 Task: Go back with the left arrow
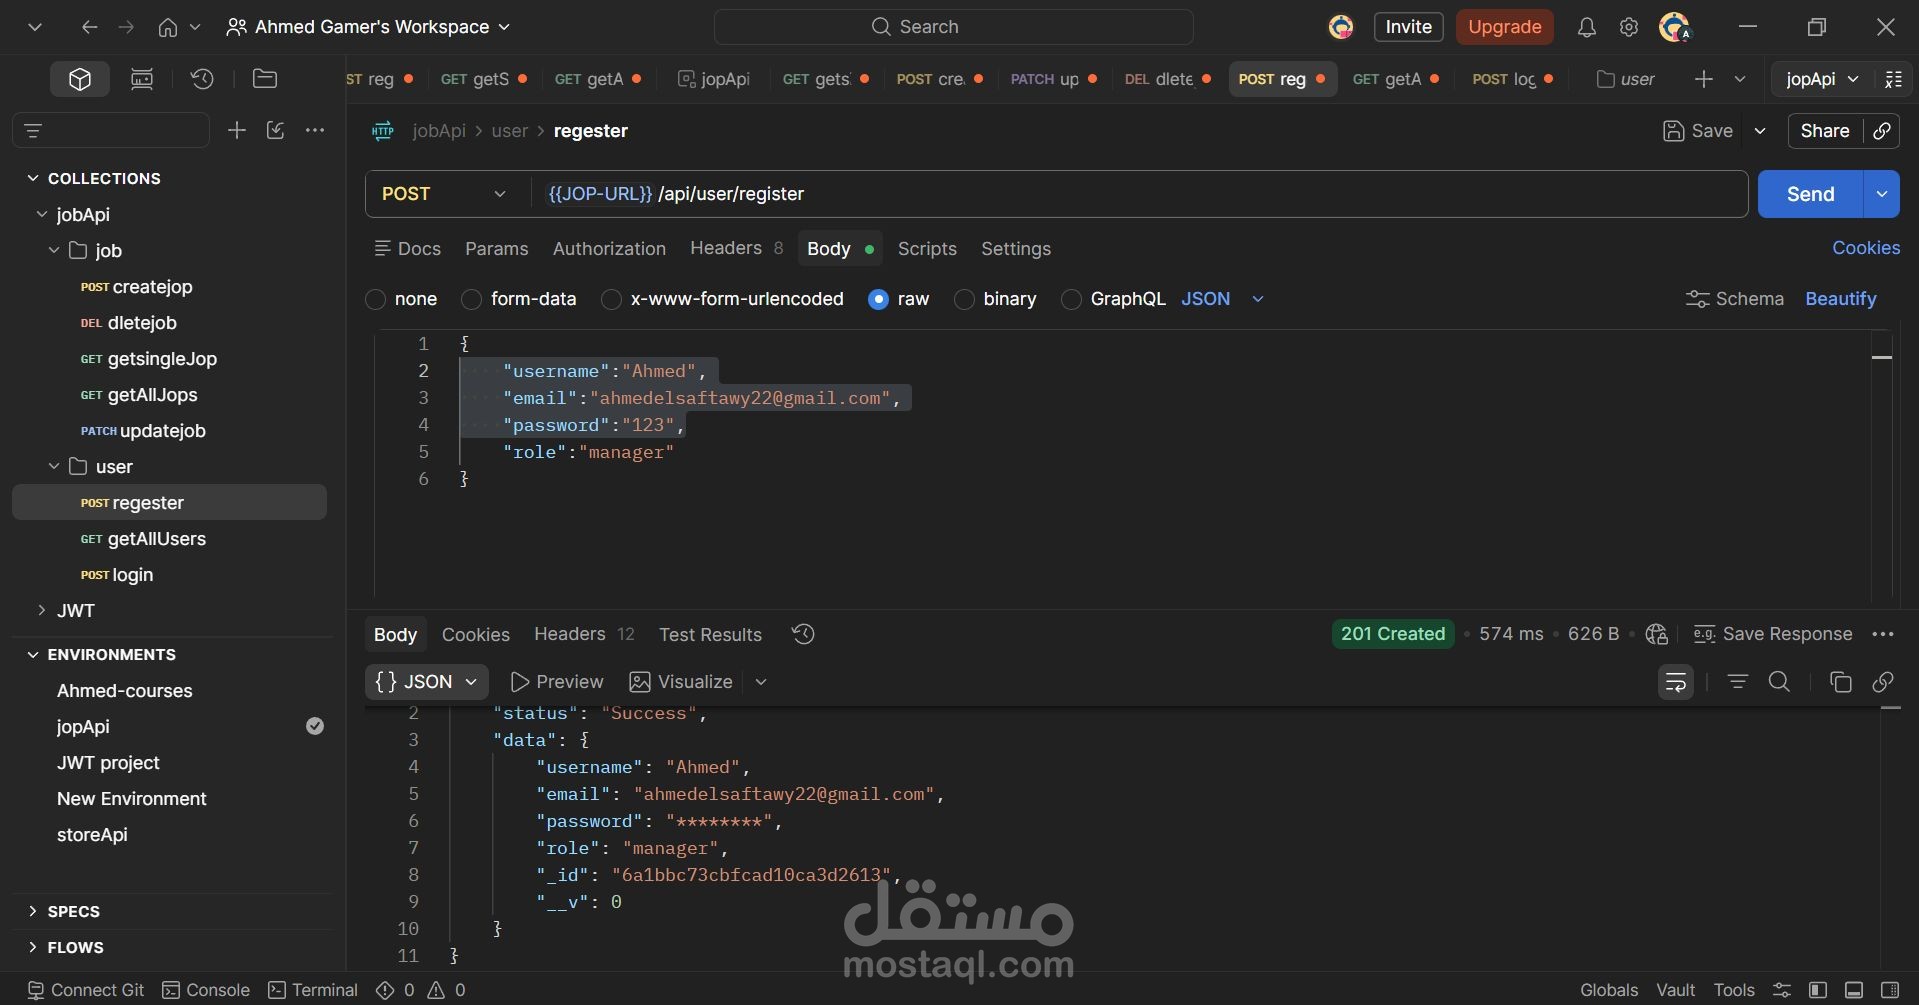tap(89, 27)
